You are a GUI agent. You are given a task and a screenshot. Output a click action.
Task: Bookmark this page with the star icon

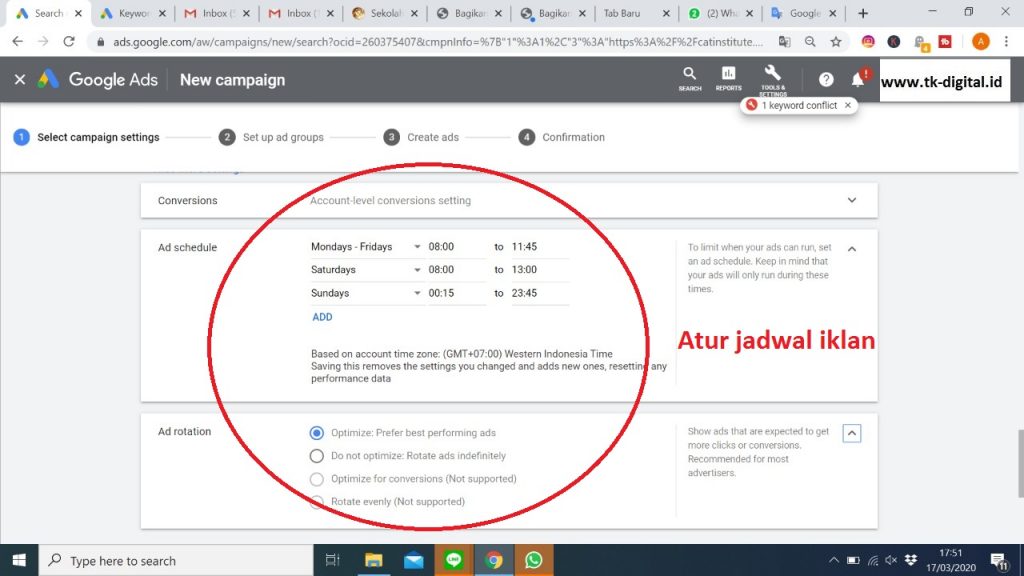836,42
